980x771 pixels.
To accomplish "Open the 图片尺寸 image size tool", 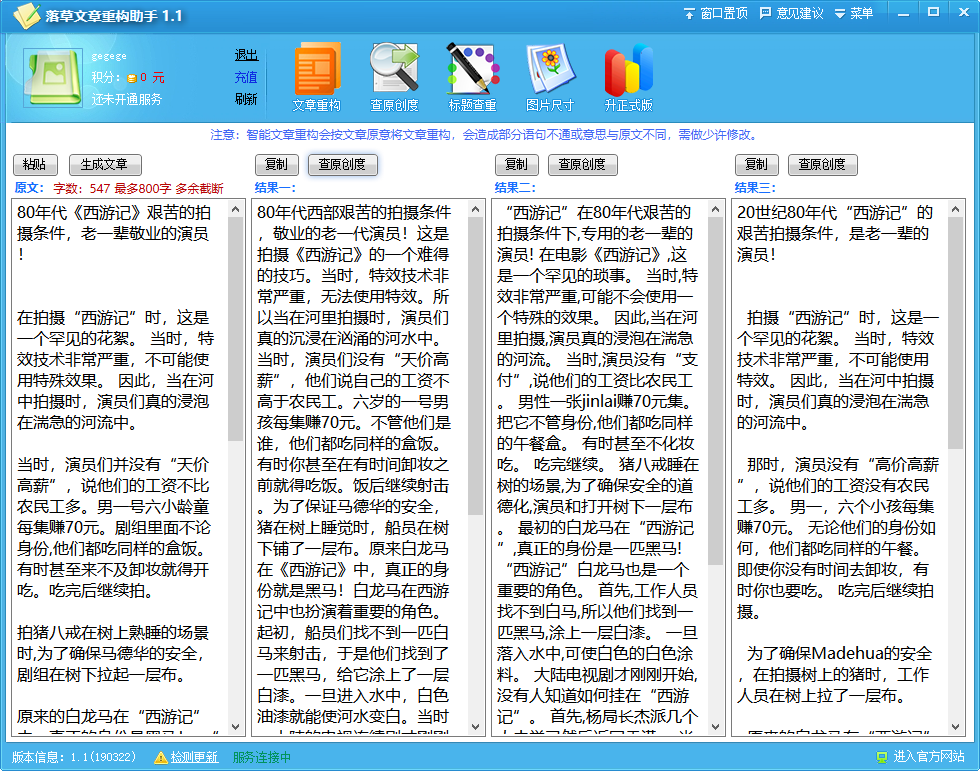I will [550, 76].
